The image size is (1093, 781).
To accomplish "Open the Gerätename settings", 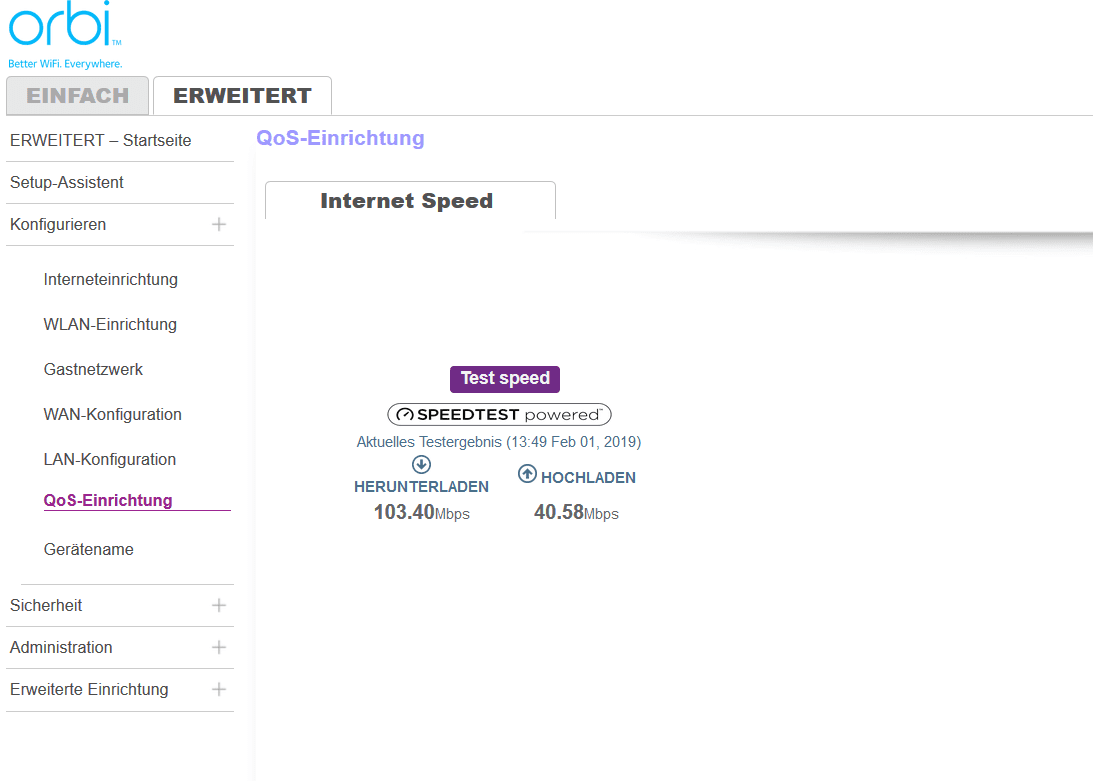I will pos(89,550).
